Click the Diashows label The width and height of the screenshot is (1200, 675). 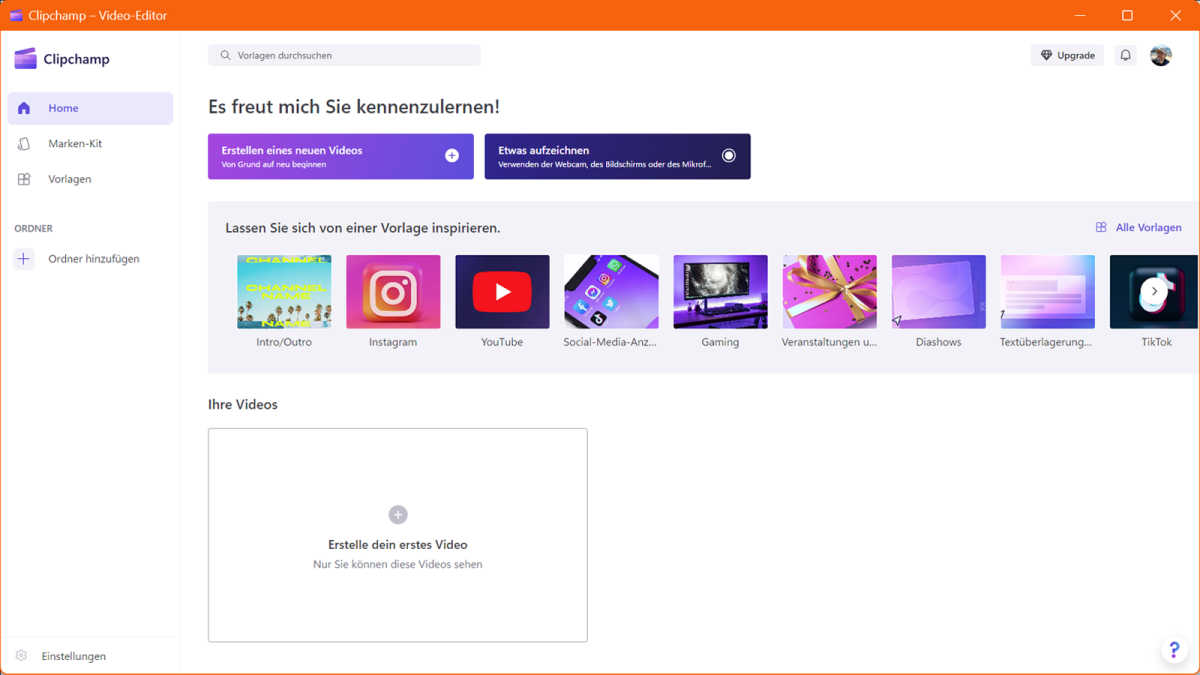[938, 342]
